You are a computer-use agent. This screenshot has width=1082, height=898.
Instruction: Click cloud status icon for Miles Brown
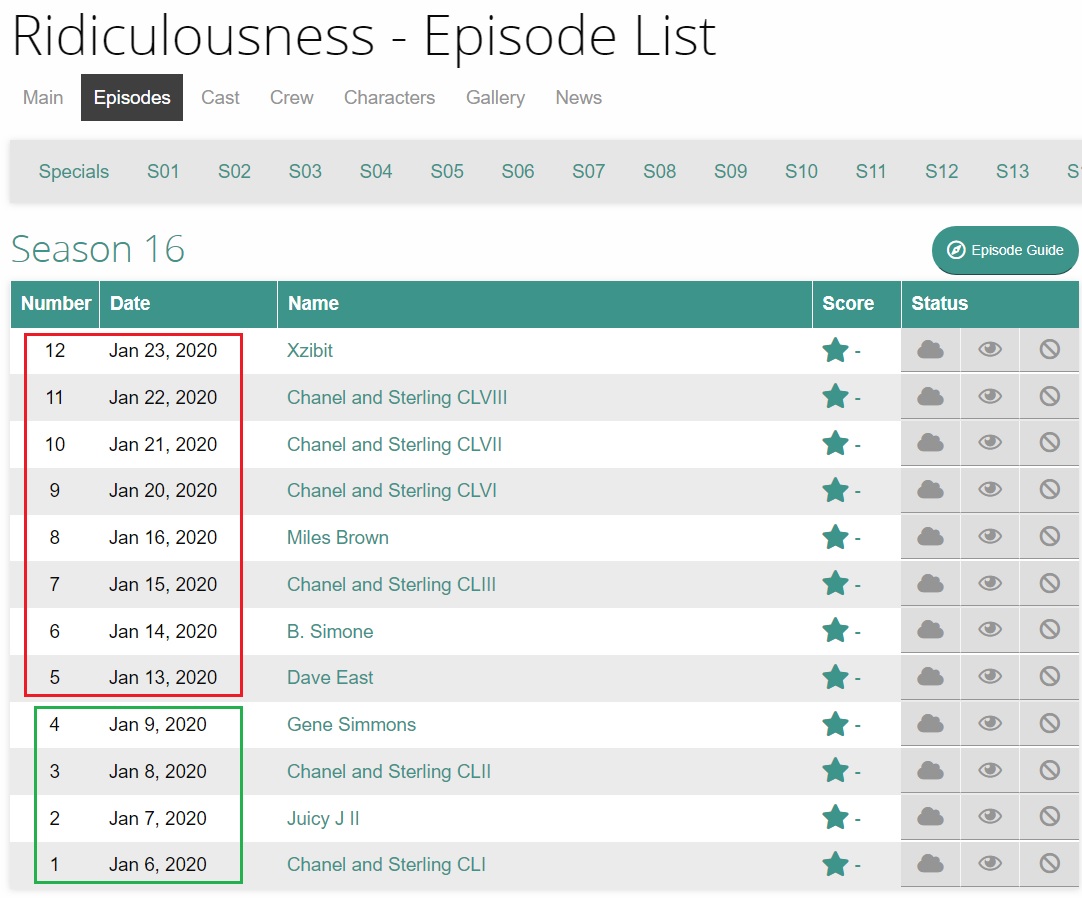929,537
